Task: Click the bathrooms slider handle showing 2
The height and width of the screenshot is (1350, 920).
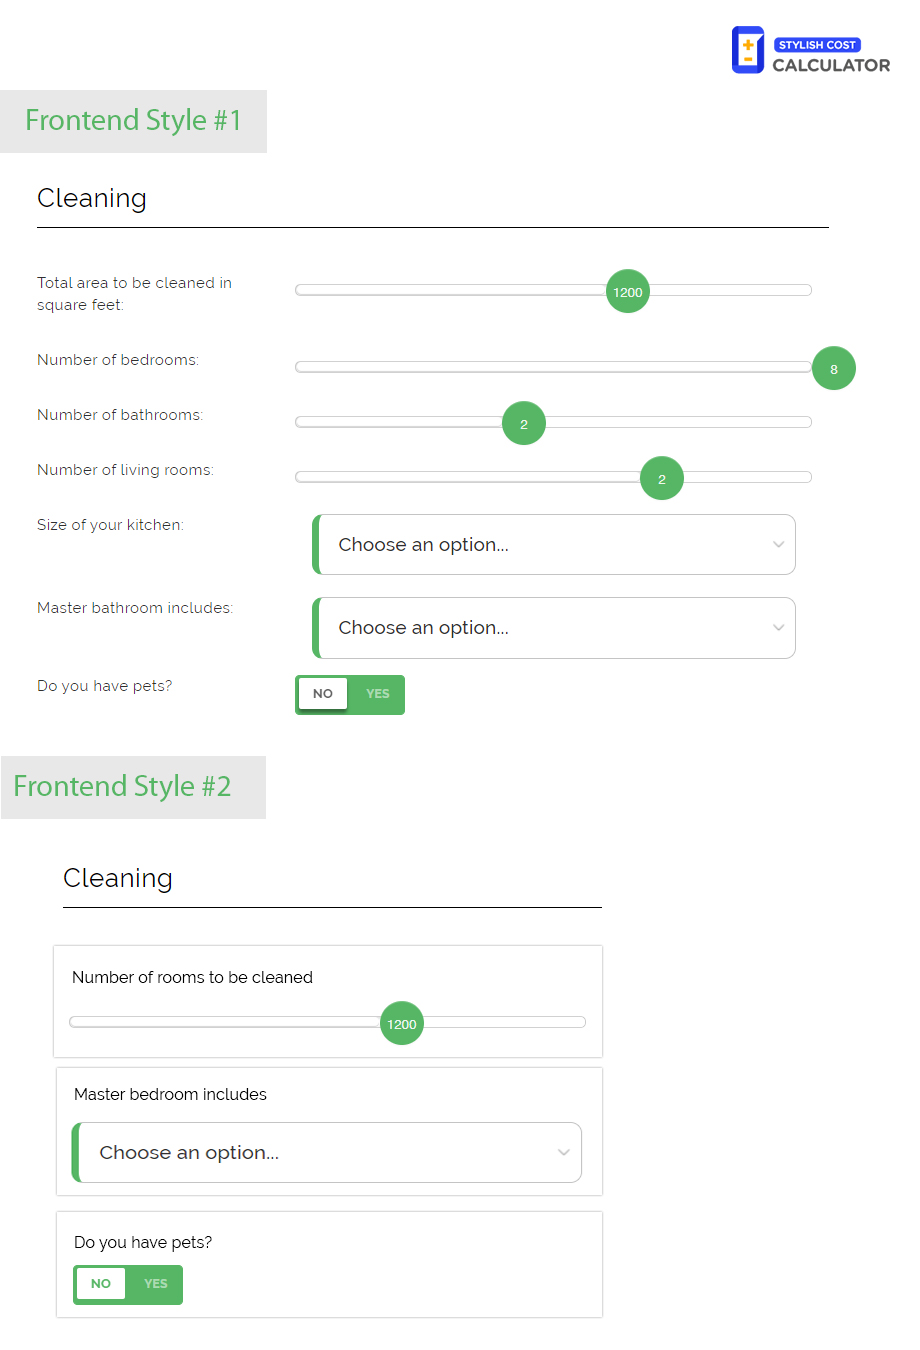Action: pos(524,423)
